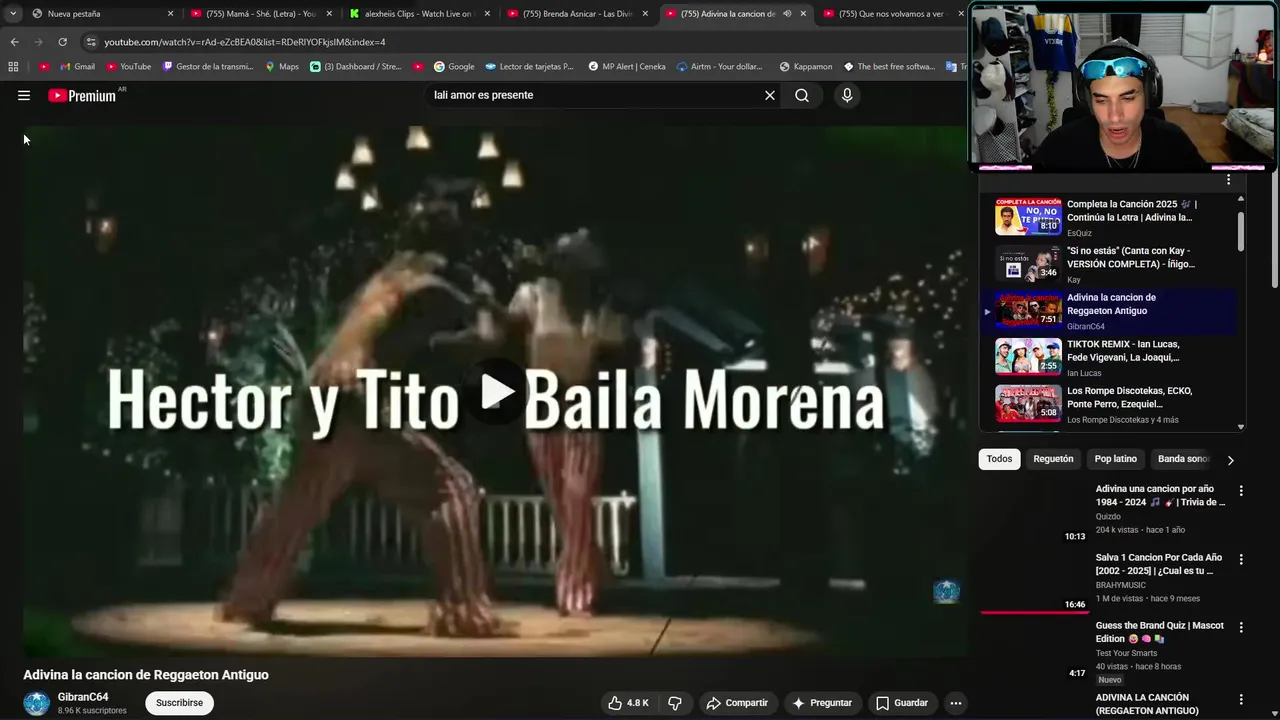Image resolution: width=1280 pixels, height=720 pixels.
Task: Open GibranC64 channel avatar
Action: click(x=37, y=703)
